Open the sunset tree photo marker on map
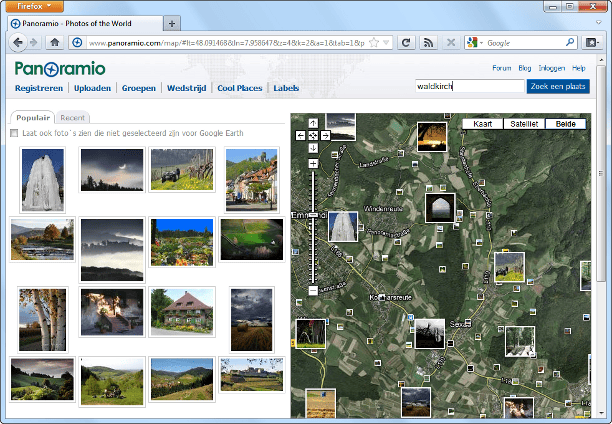Screen dimensions: 612x424 [x=432, y=137]
